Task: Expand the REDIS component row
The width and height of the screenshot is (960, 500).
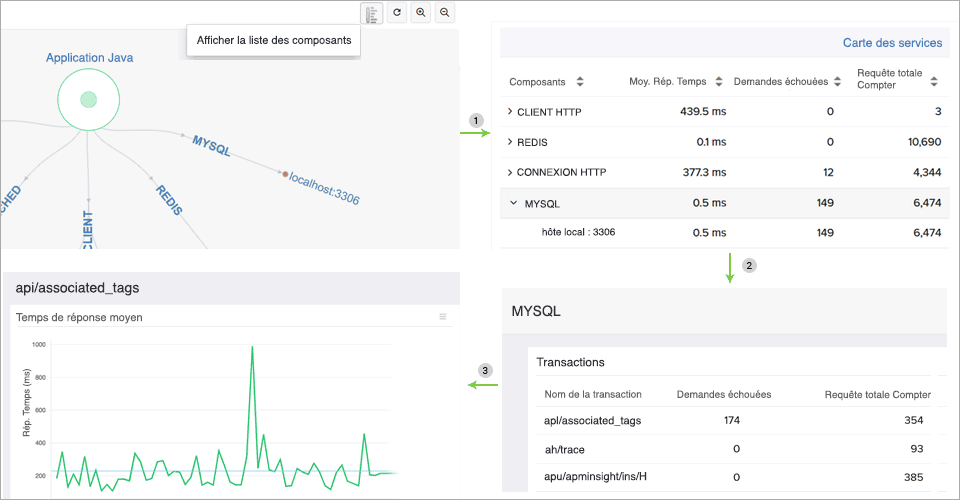Action: click(x=510, y=142)
